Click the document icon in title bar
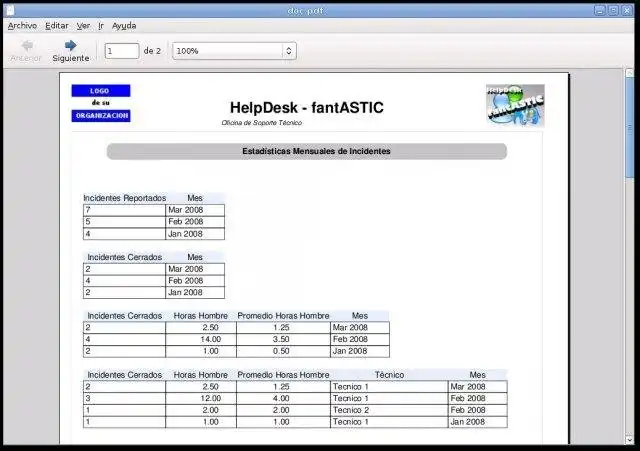 10,10
